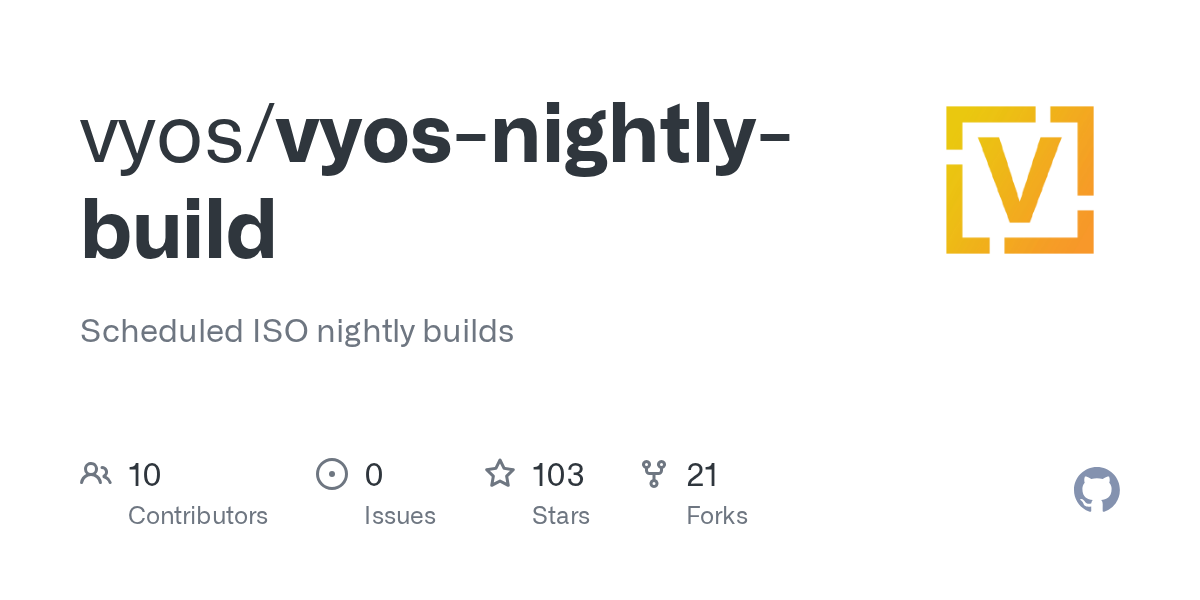Screen dimensions: 1200x600
Task: Open the 'Forks' label
Action: click(x=717, y=516)
